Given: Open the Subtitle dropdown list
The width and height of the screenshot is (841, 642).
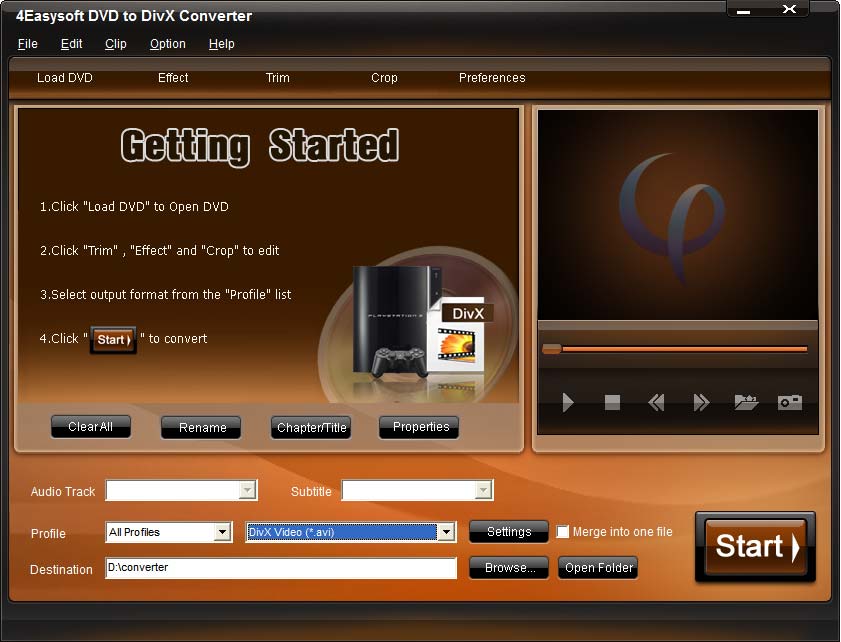Looking at the screenshot, I should [483, 490].
